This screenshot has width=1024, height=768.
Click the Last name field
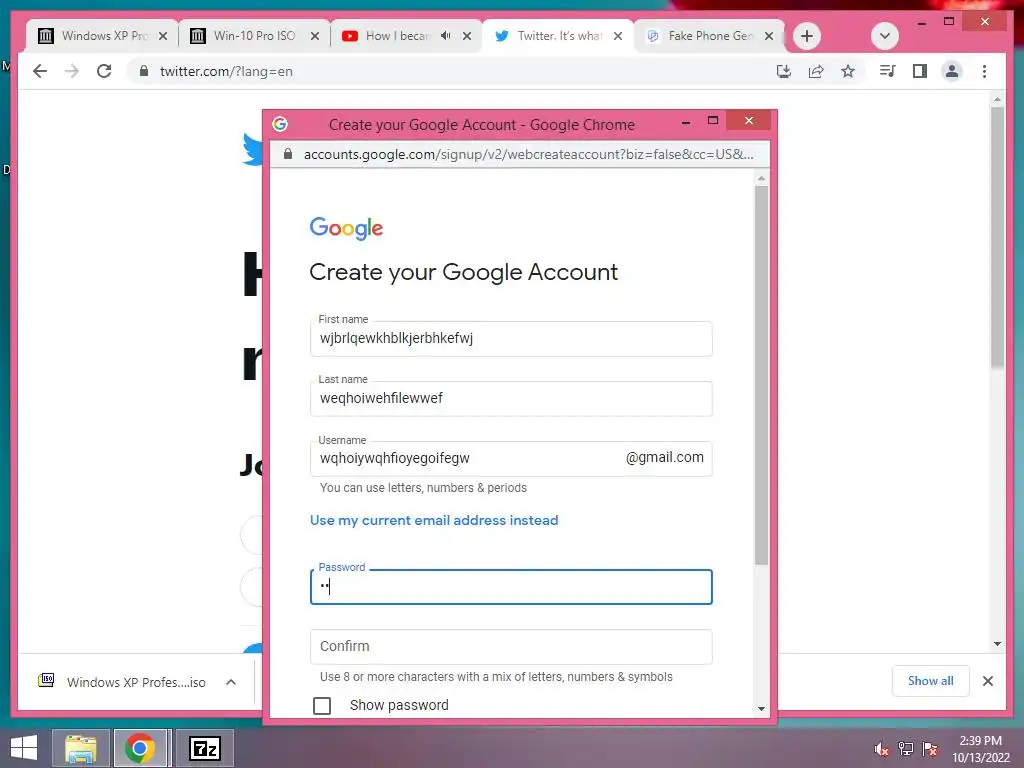511,398
